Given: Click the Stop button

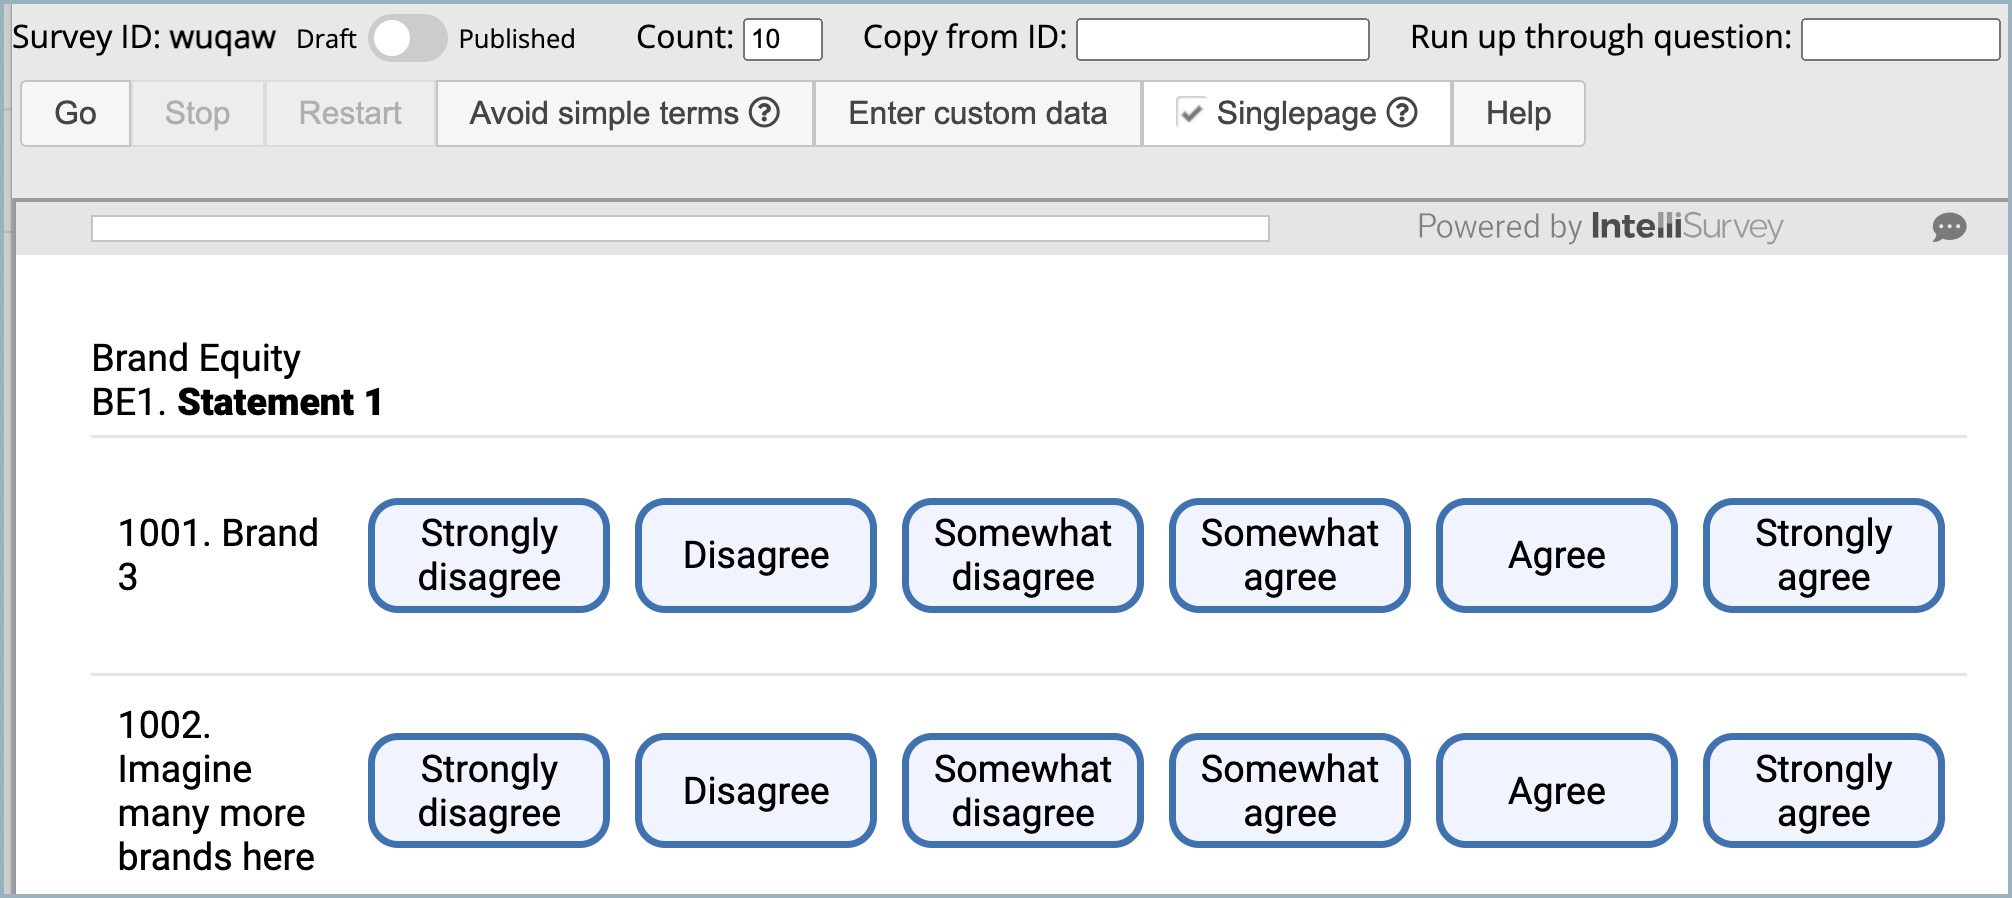Looking at the screenshot, I should point(198,113).
